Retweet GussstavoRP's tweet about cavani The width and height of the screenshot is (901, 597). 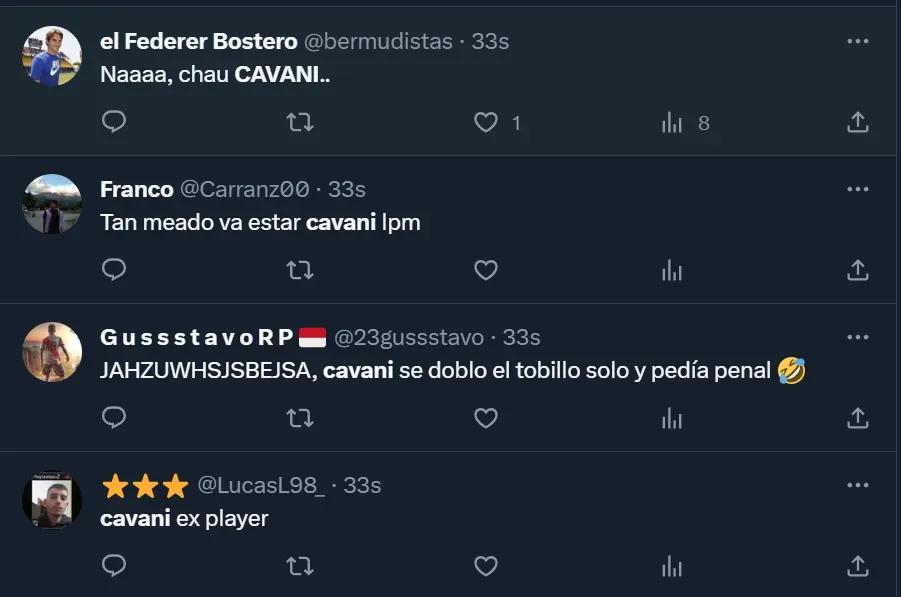(299, 418)
